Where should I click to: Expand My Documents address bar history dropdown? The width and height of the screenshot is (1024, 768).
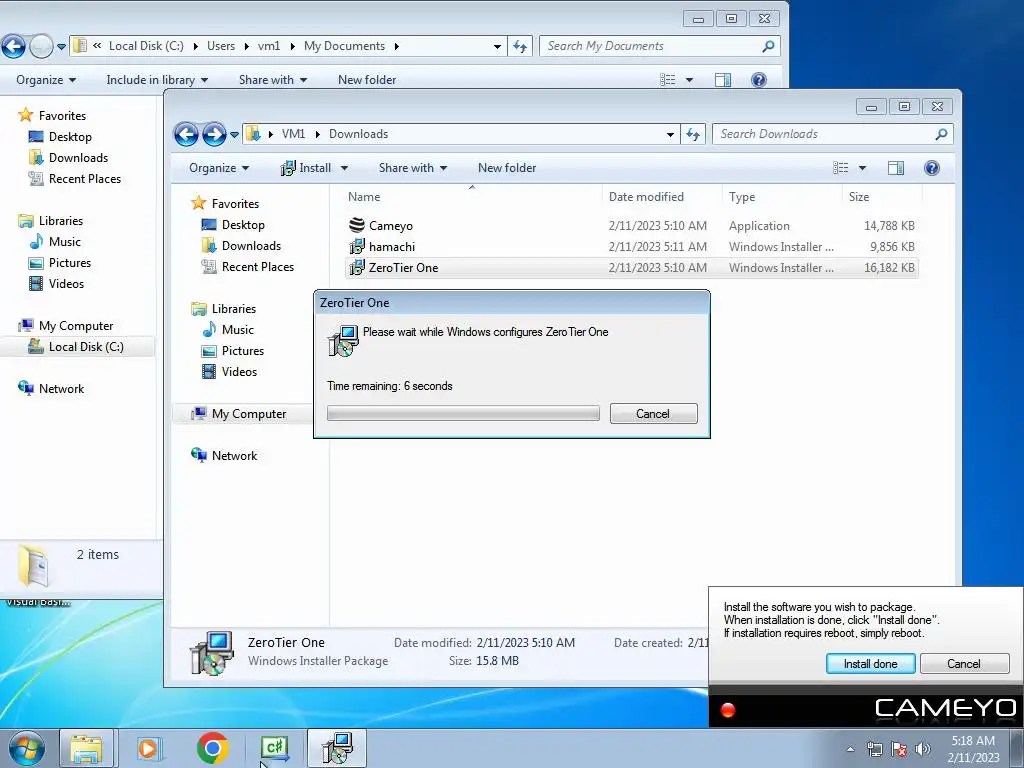[497, 46]
